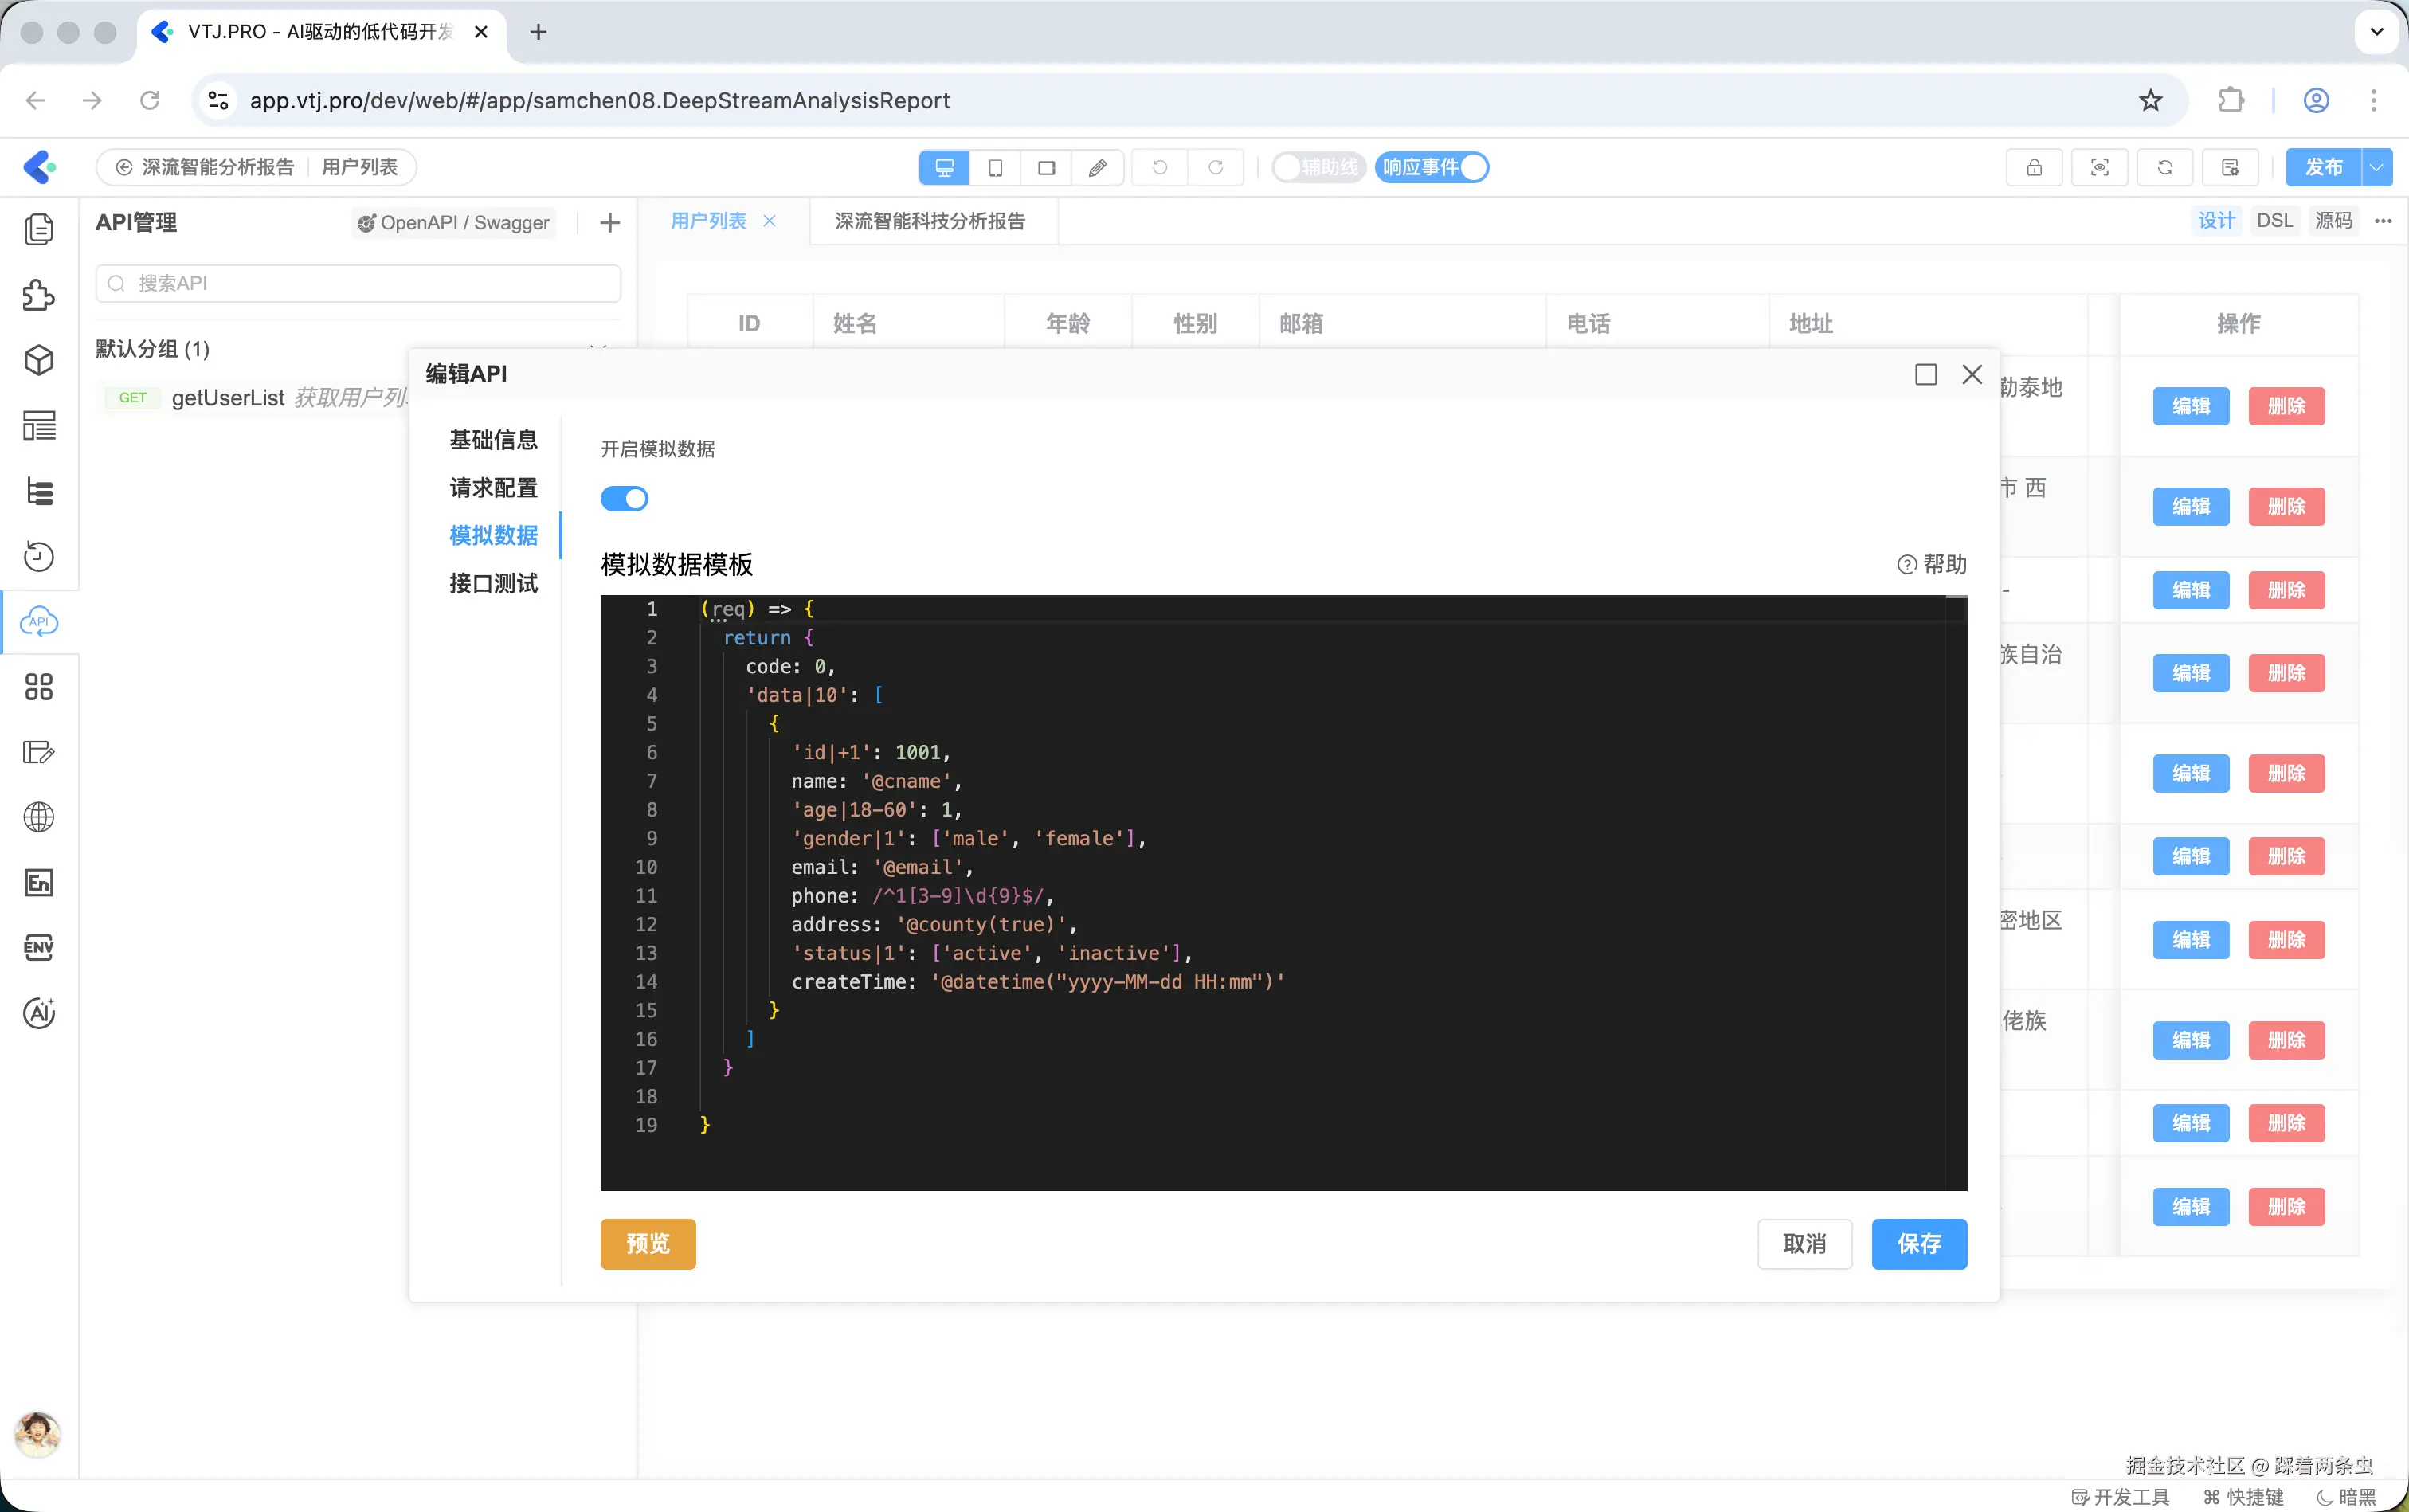Click the lock icon in top toolbar
The image size is (2409, 1512).
point(2033,167)
